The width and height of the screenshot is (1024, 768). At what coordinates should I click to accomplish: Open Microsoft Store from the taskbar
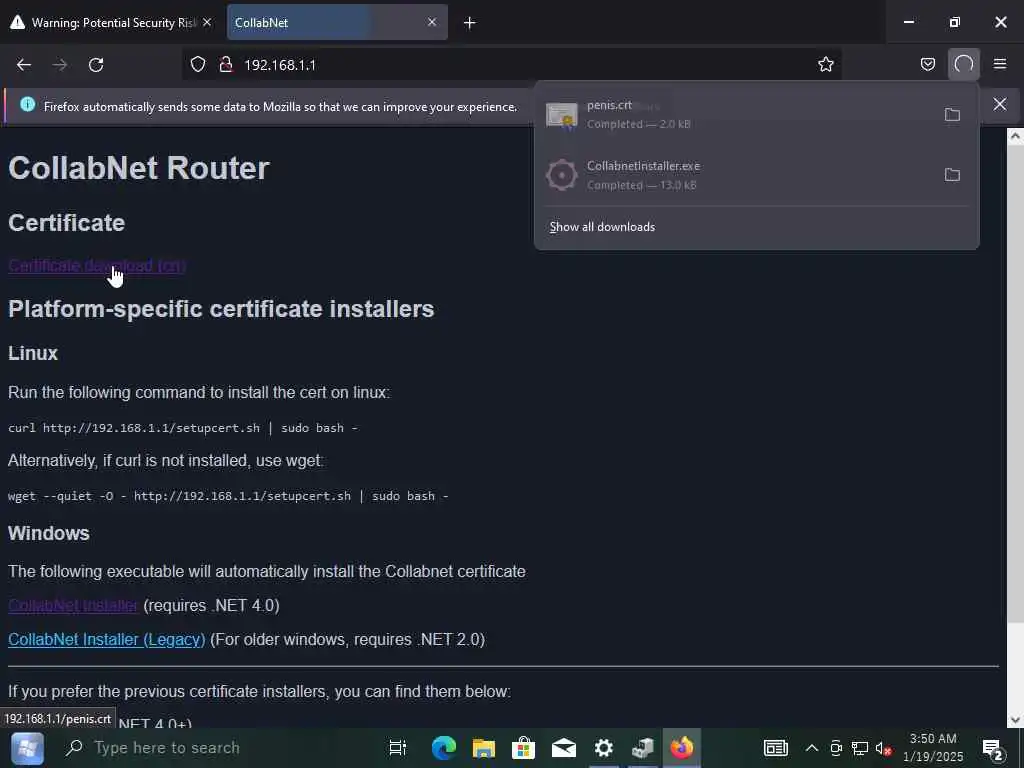pos(523,748)
